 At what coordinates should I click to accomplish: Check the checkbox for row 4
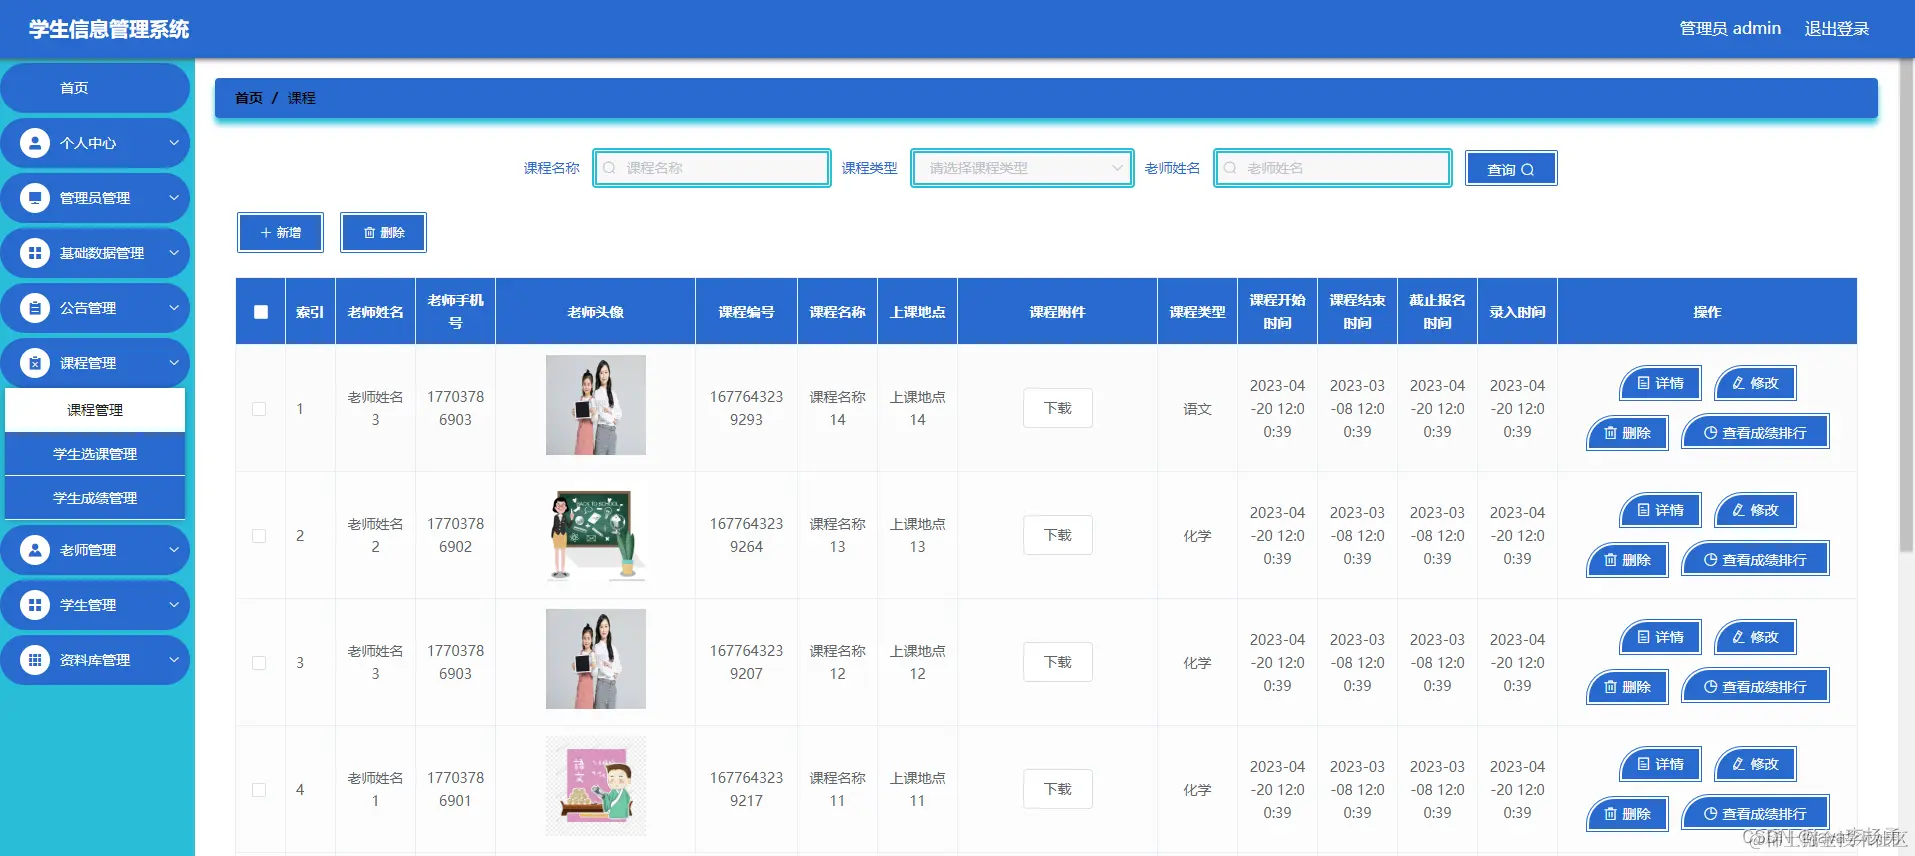tap(259, 790)
